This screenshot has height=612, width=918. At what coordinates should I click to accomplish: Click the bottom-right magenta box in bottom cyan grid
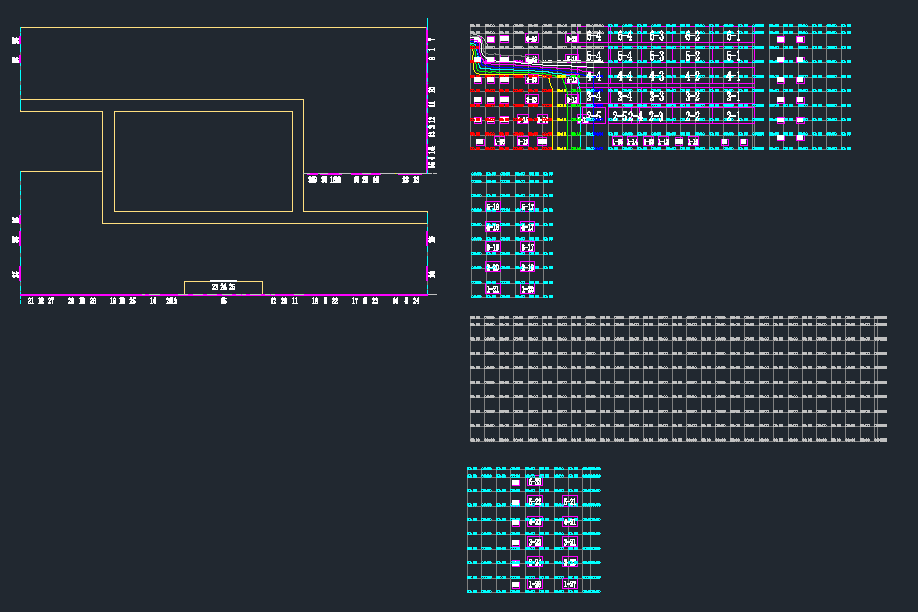569,584
